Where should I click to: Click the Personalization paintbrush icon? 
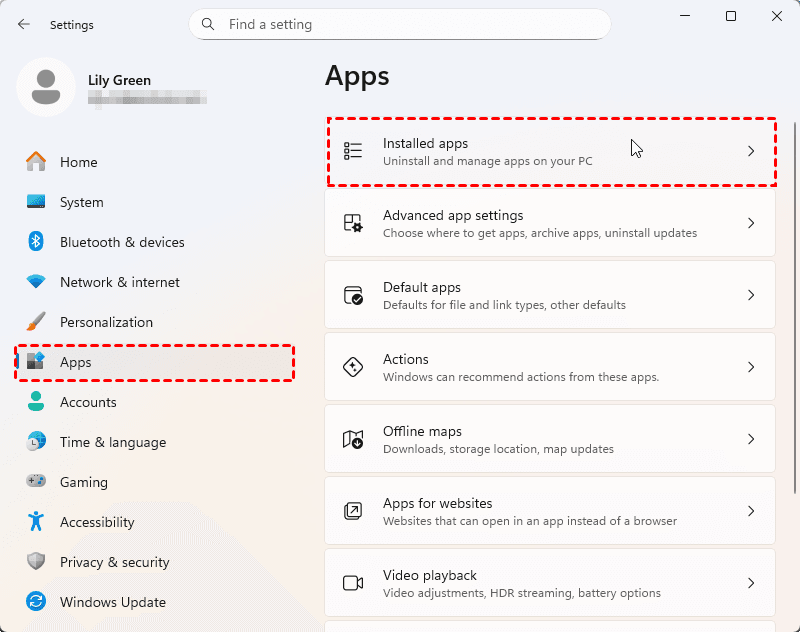36,322
